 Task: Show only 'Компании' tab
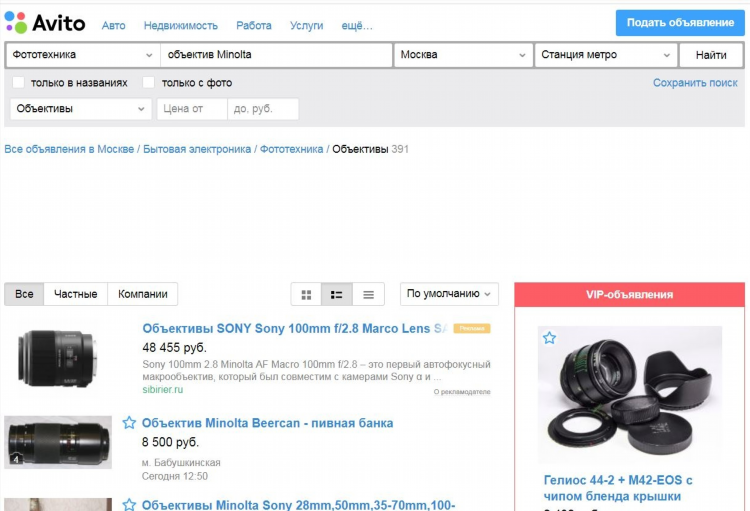[143, 294]
